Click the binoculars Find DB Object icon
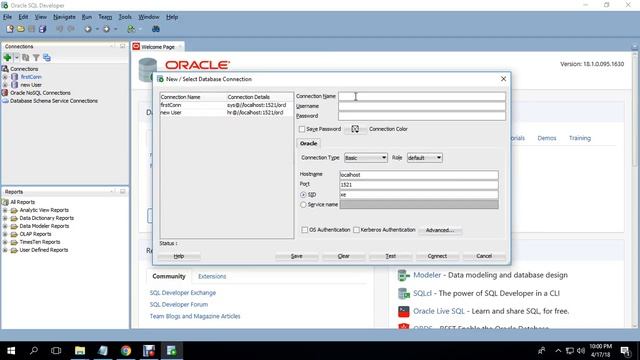640x360 pixels. pos(156,29)
